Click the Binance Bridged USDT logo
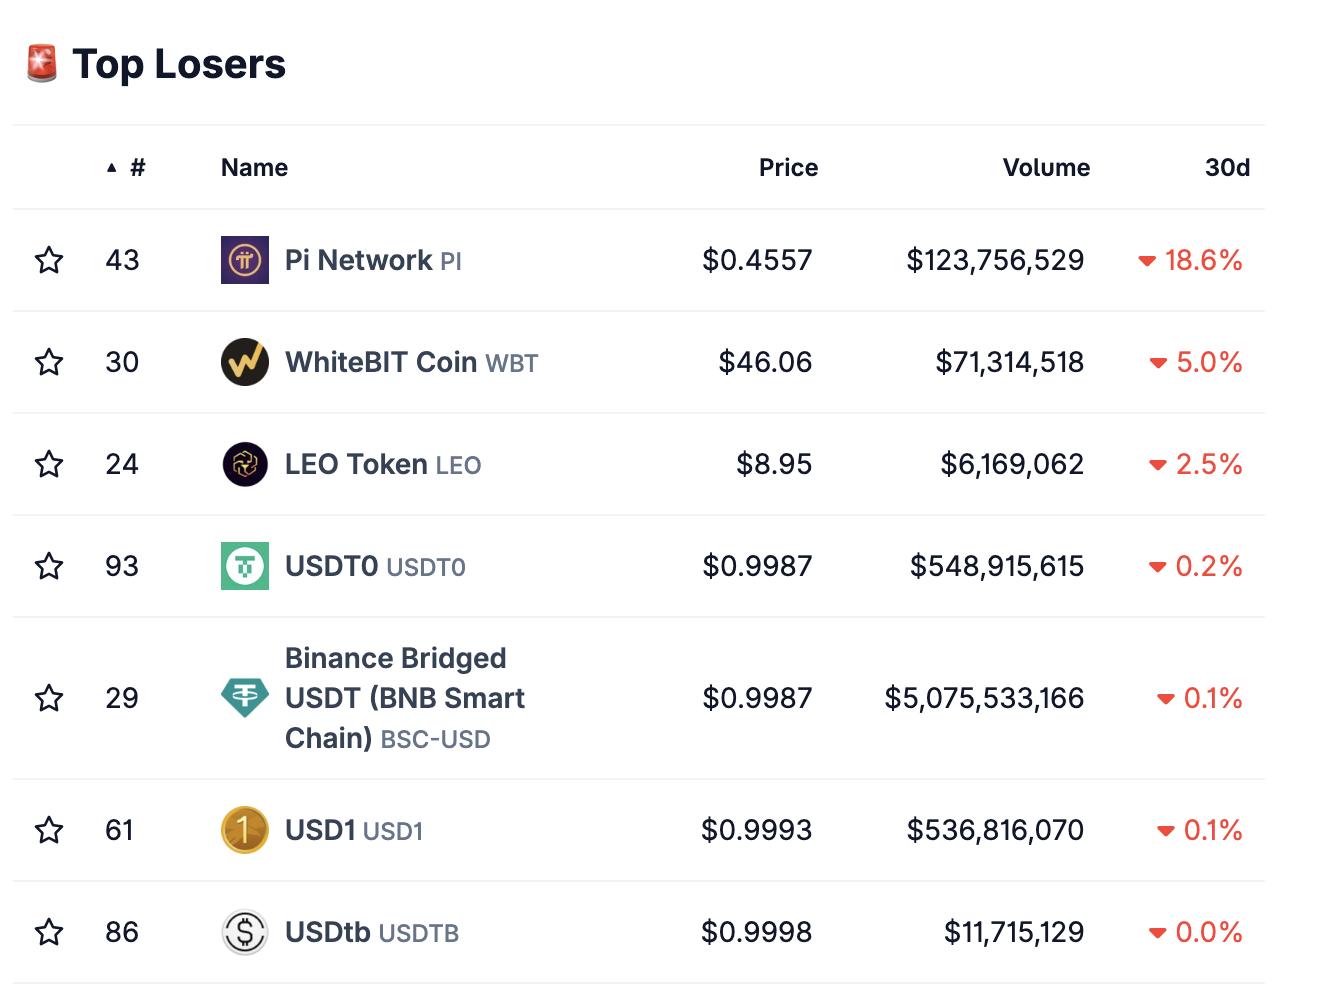This screenshot has height=986, width=1328. pos(245,698)
